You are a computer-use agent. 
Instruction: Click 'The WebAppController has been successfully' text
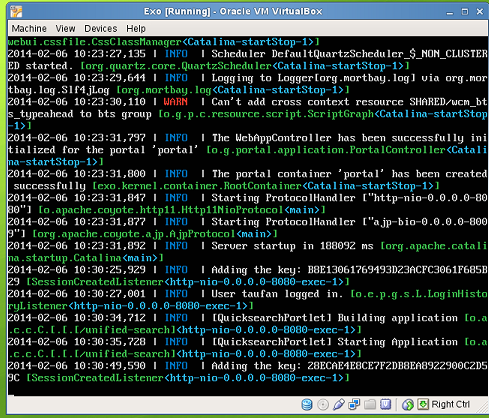pos(337,138)
